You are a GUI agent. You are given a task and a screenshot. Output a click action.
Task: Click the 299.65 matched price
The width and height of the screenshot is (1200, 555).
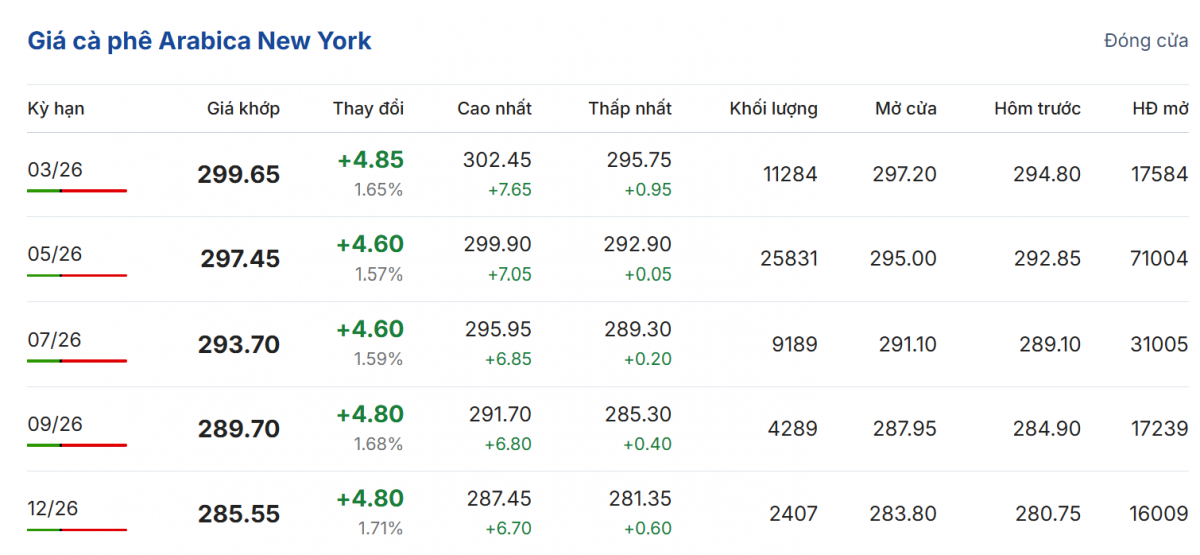[239, 175]
